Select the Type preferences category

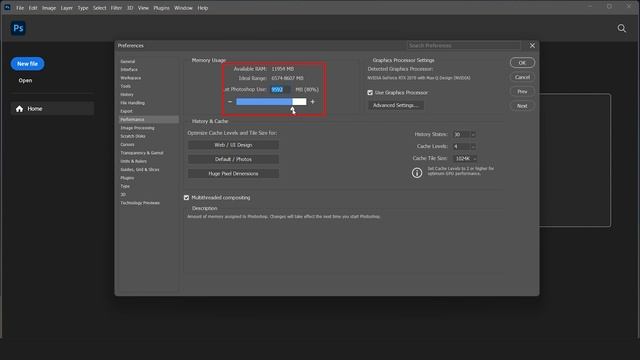click(x=125, y=186)
